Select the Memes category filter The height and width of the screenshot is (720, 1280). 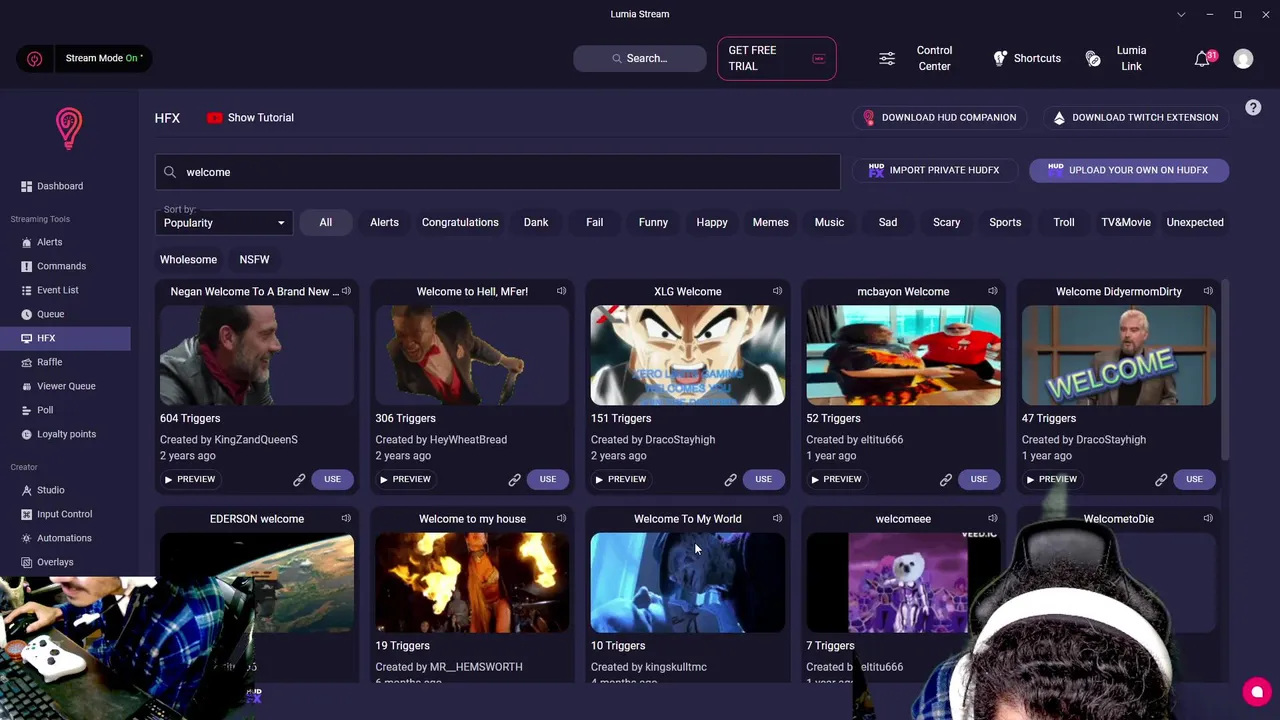[771, 222]
